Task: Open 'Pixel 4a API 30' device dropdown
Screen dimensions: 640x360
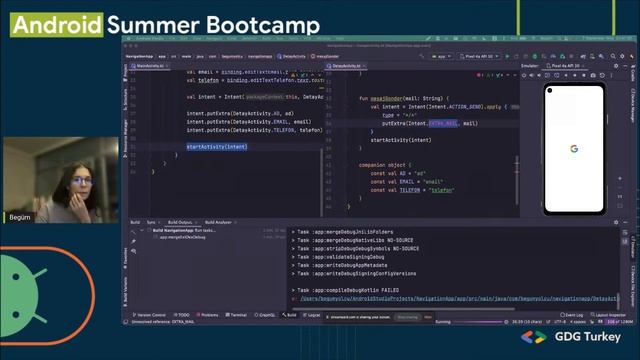Action: click(x=478, y=56)
